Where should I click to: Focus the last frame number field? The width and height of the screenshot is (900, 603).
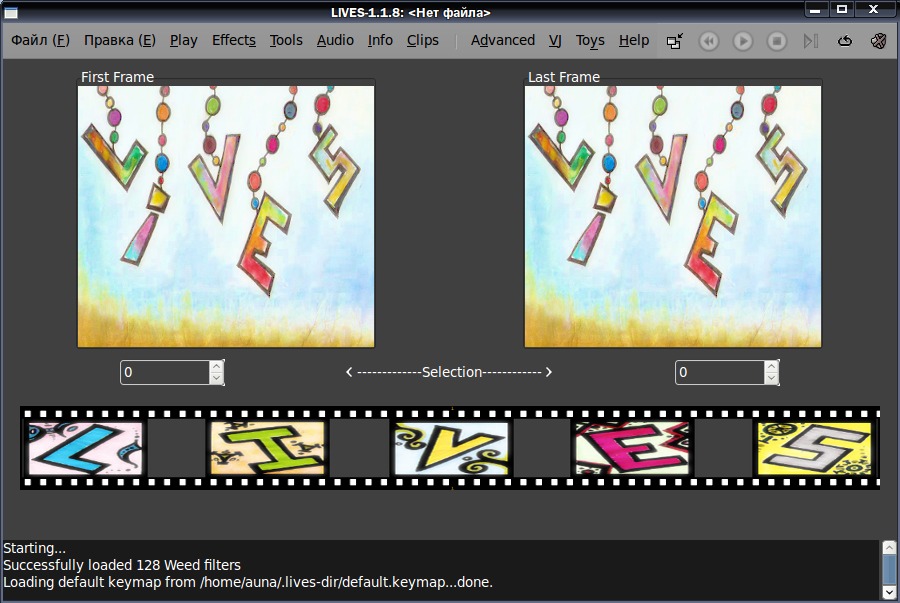720,372
